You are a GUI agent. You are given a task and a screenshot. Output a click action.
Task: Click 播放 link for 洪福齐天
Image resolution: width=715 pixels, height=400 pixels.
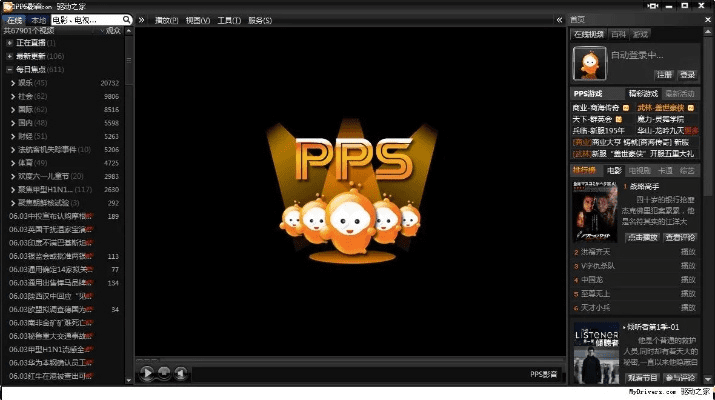pyautogui.click(x=688, y=252)
